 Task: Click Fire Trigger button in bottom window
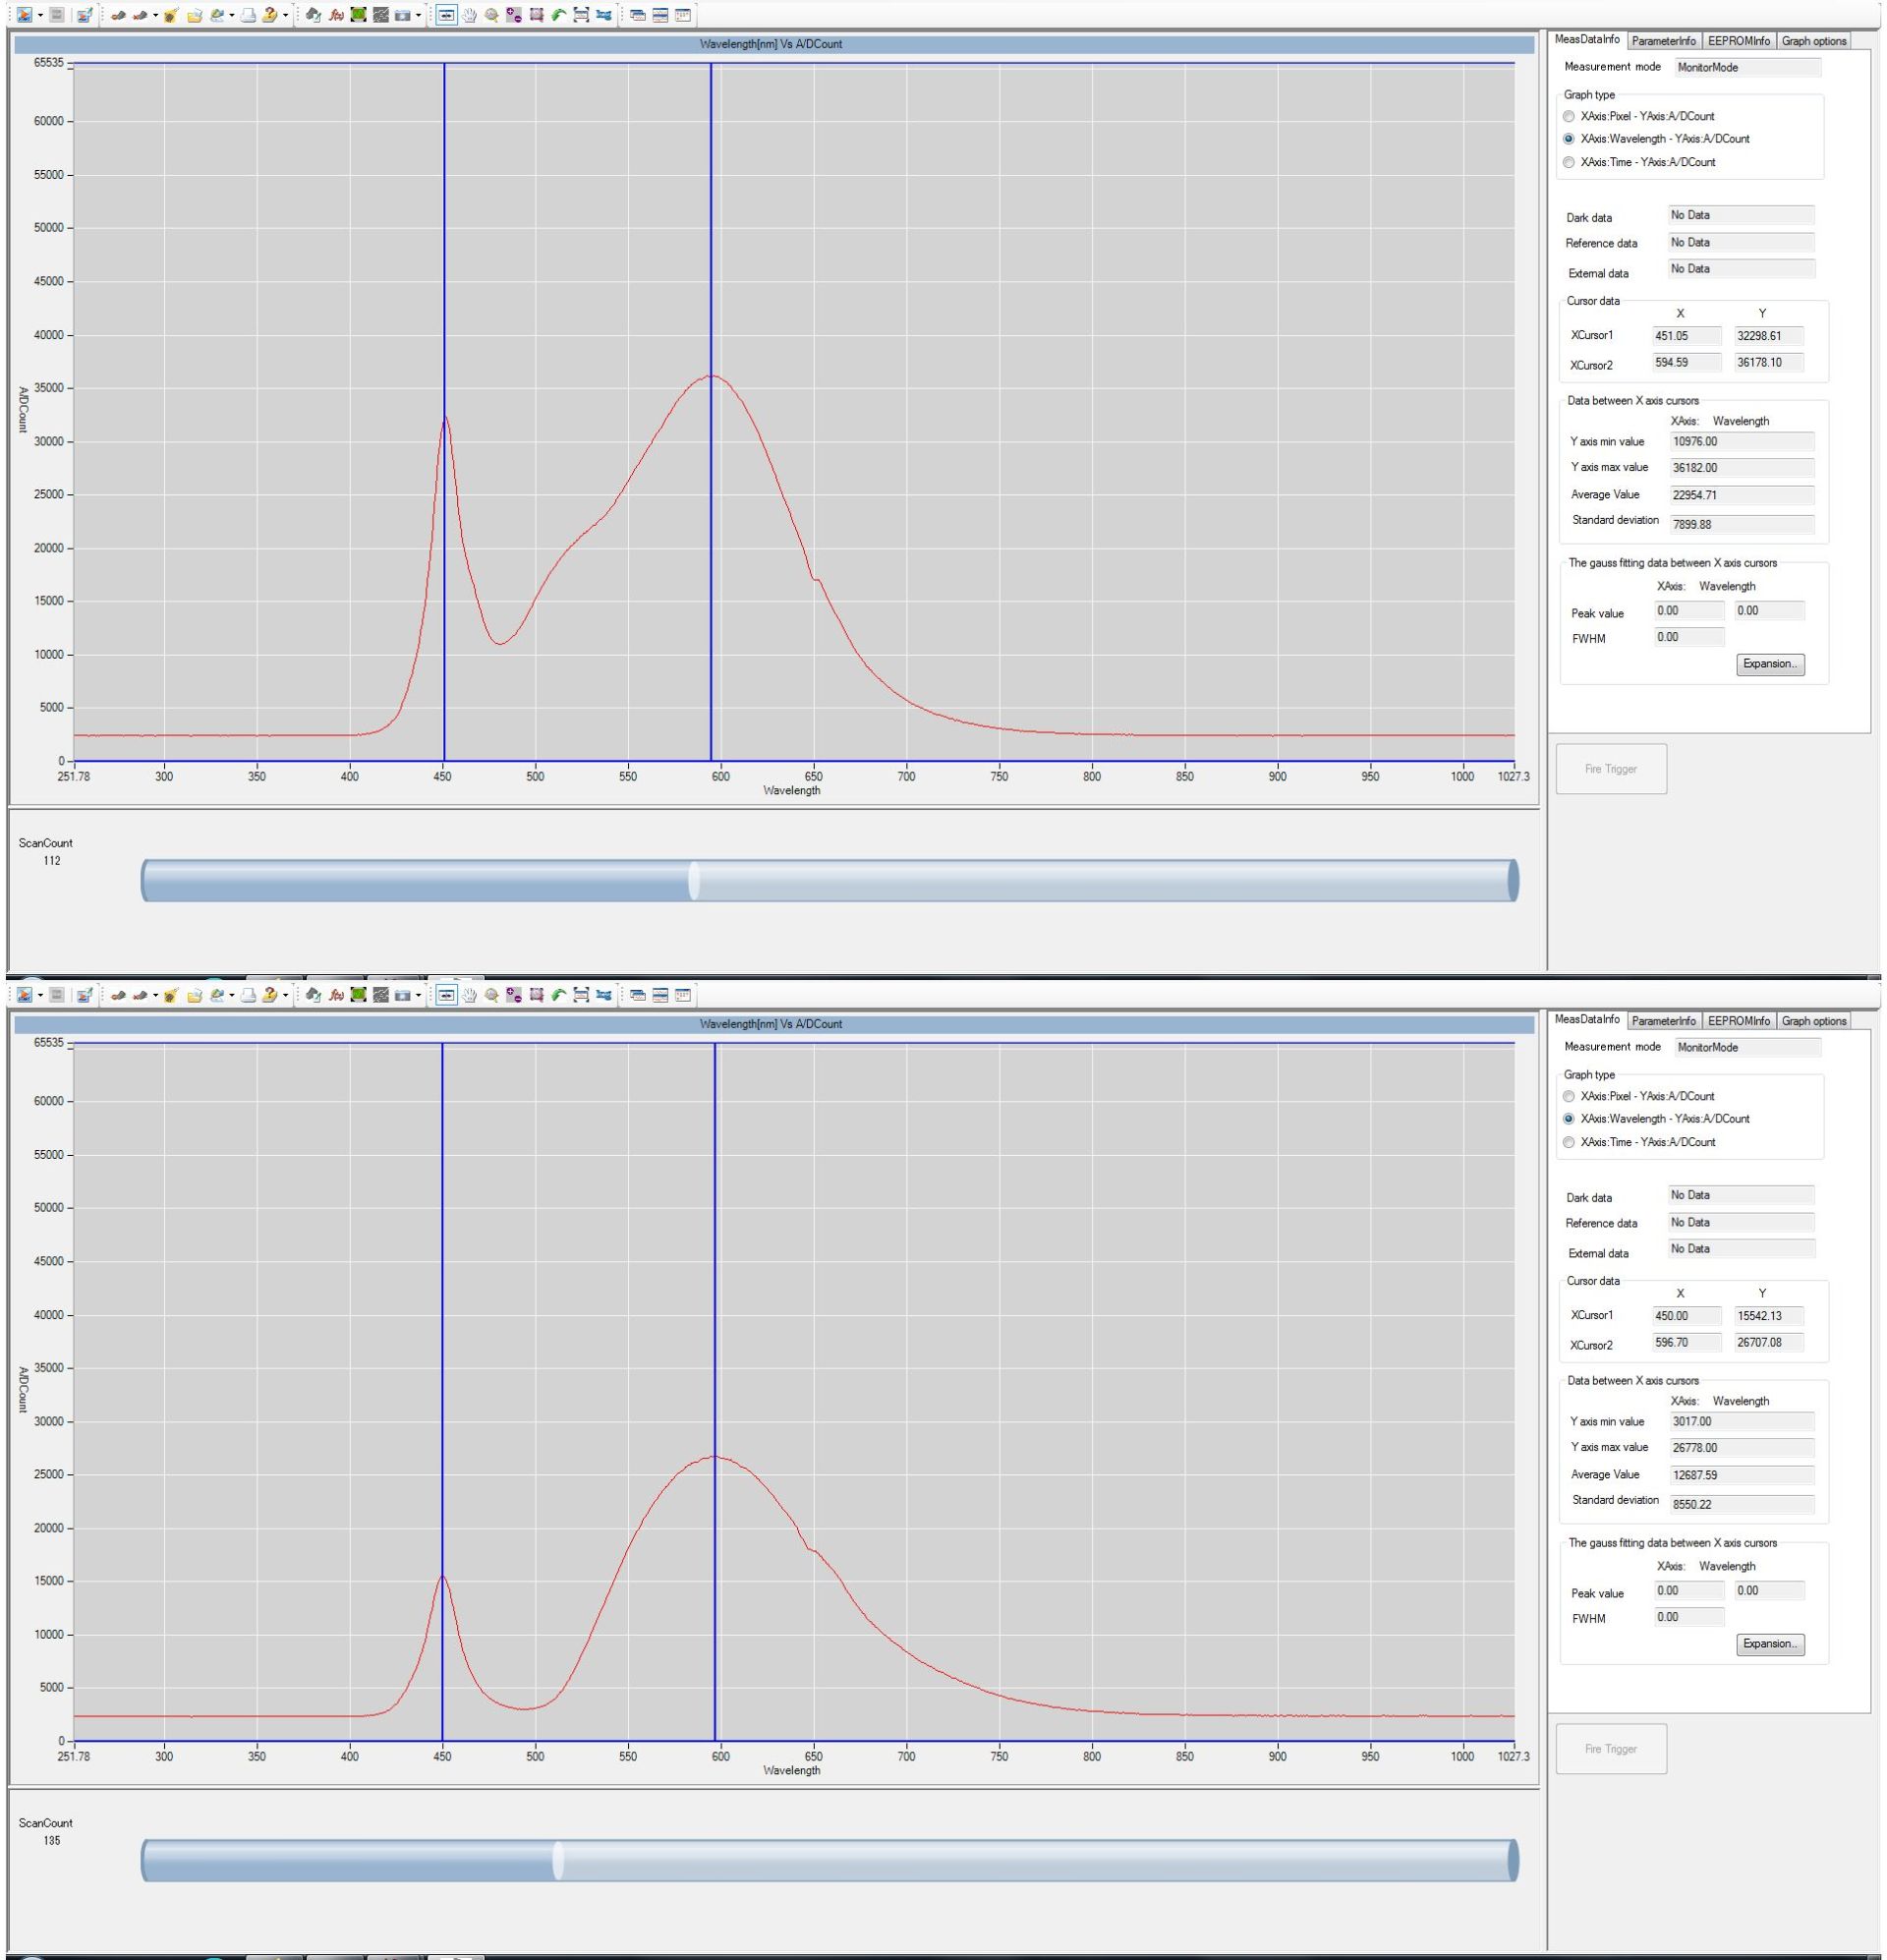click(x=1610, y=1749)
